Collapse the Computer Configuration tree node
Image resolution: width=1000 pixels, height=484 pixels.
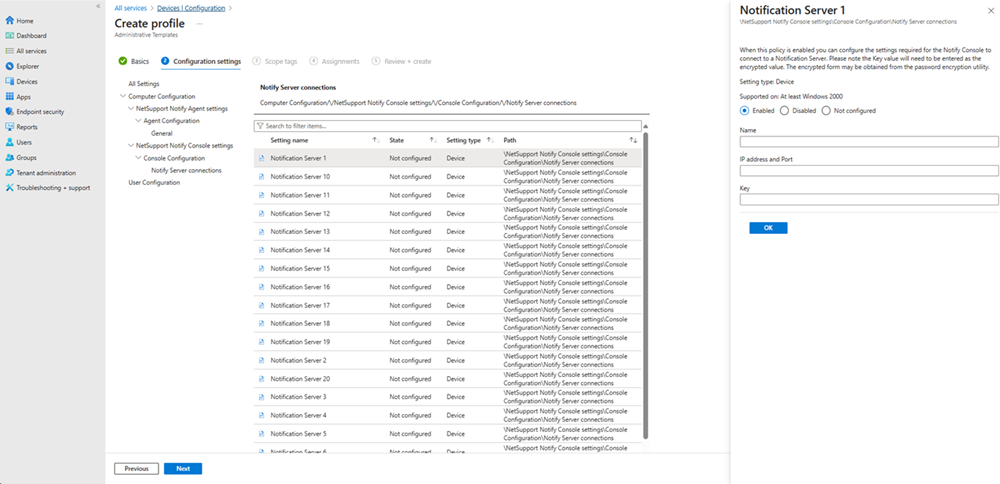[122, 96]
